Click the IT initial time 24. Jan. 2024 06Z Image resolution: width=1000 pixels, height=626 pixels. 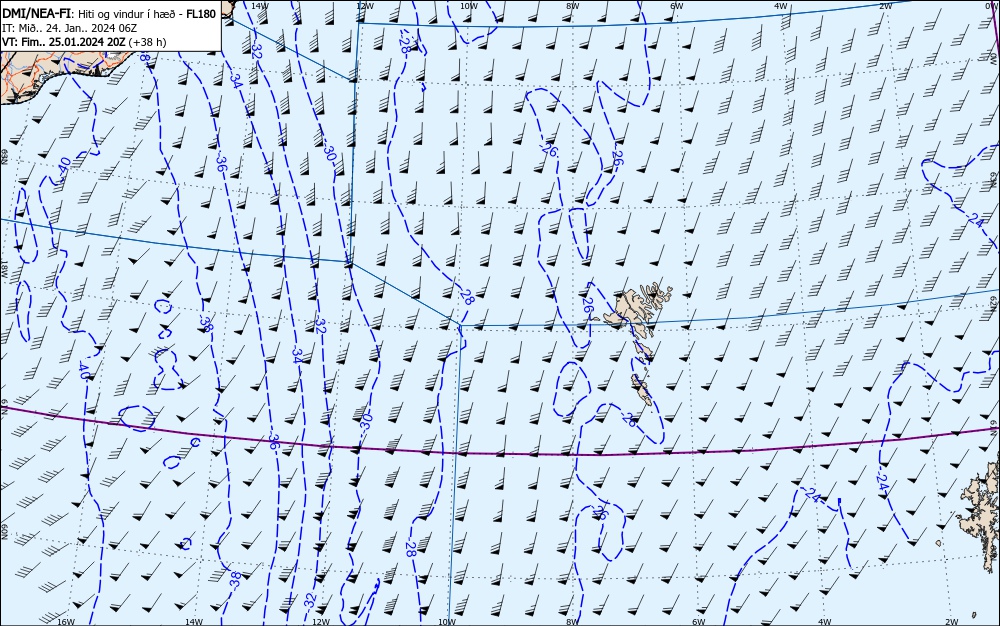pyautogui.click(x=69, y=28)
